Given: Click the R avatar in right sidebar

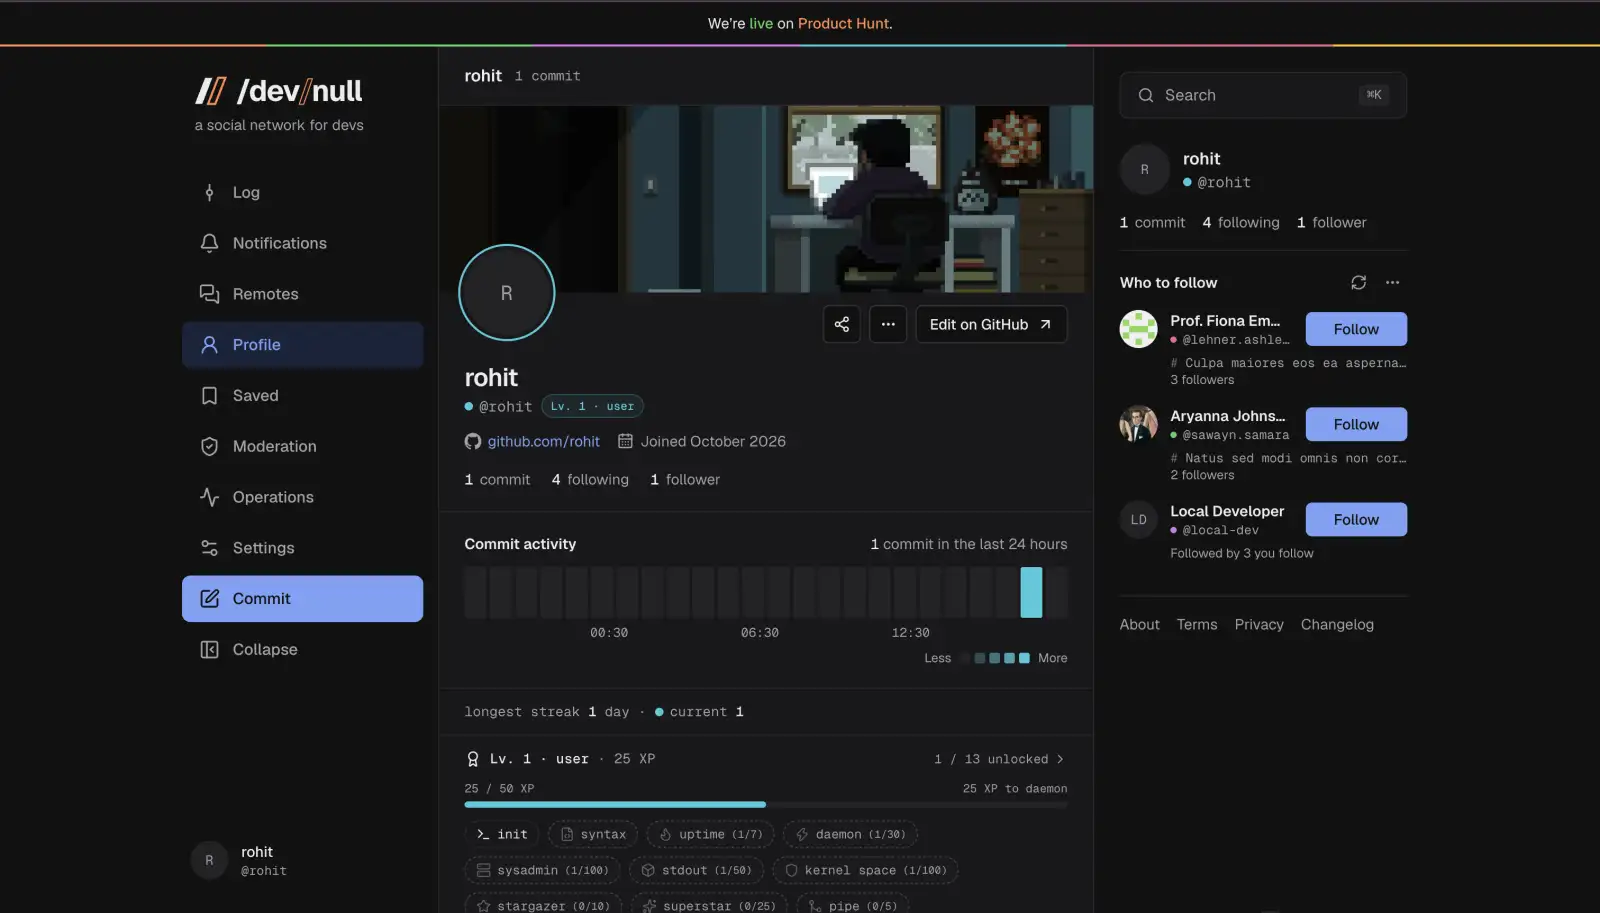Looking at the screenshot, I should coord(1144,170).
